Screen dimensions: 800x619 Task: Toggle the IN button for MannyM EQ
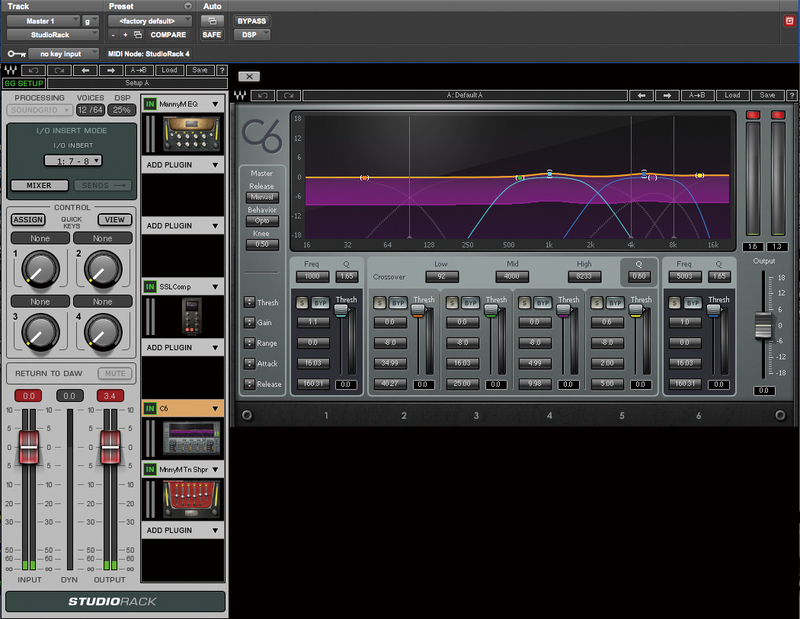click(x=150, y=104)
